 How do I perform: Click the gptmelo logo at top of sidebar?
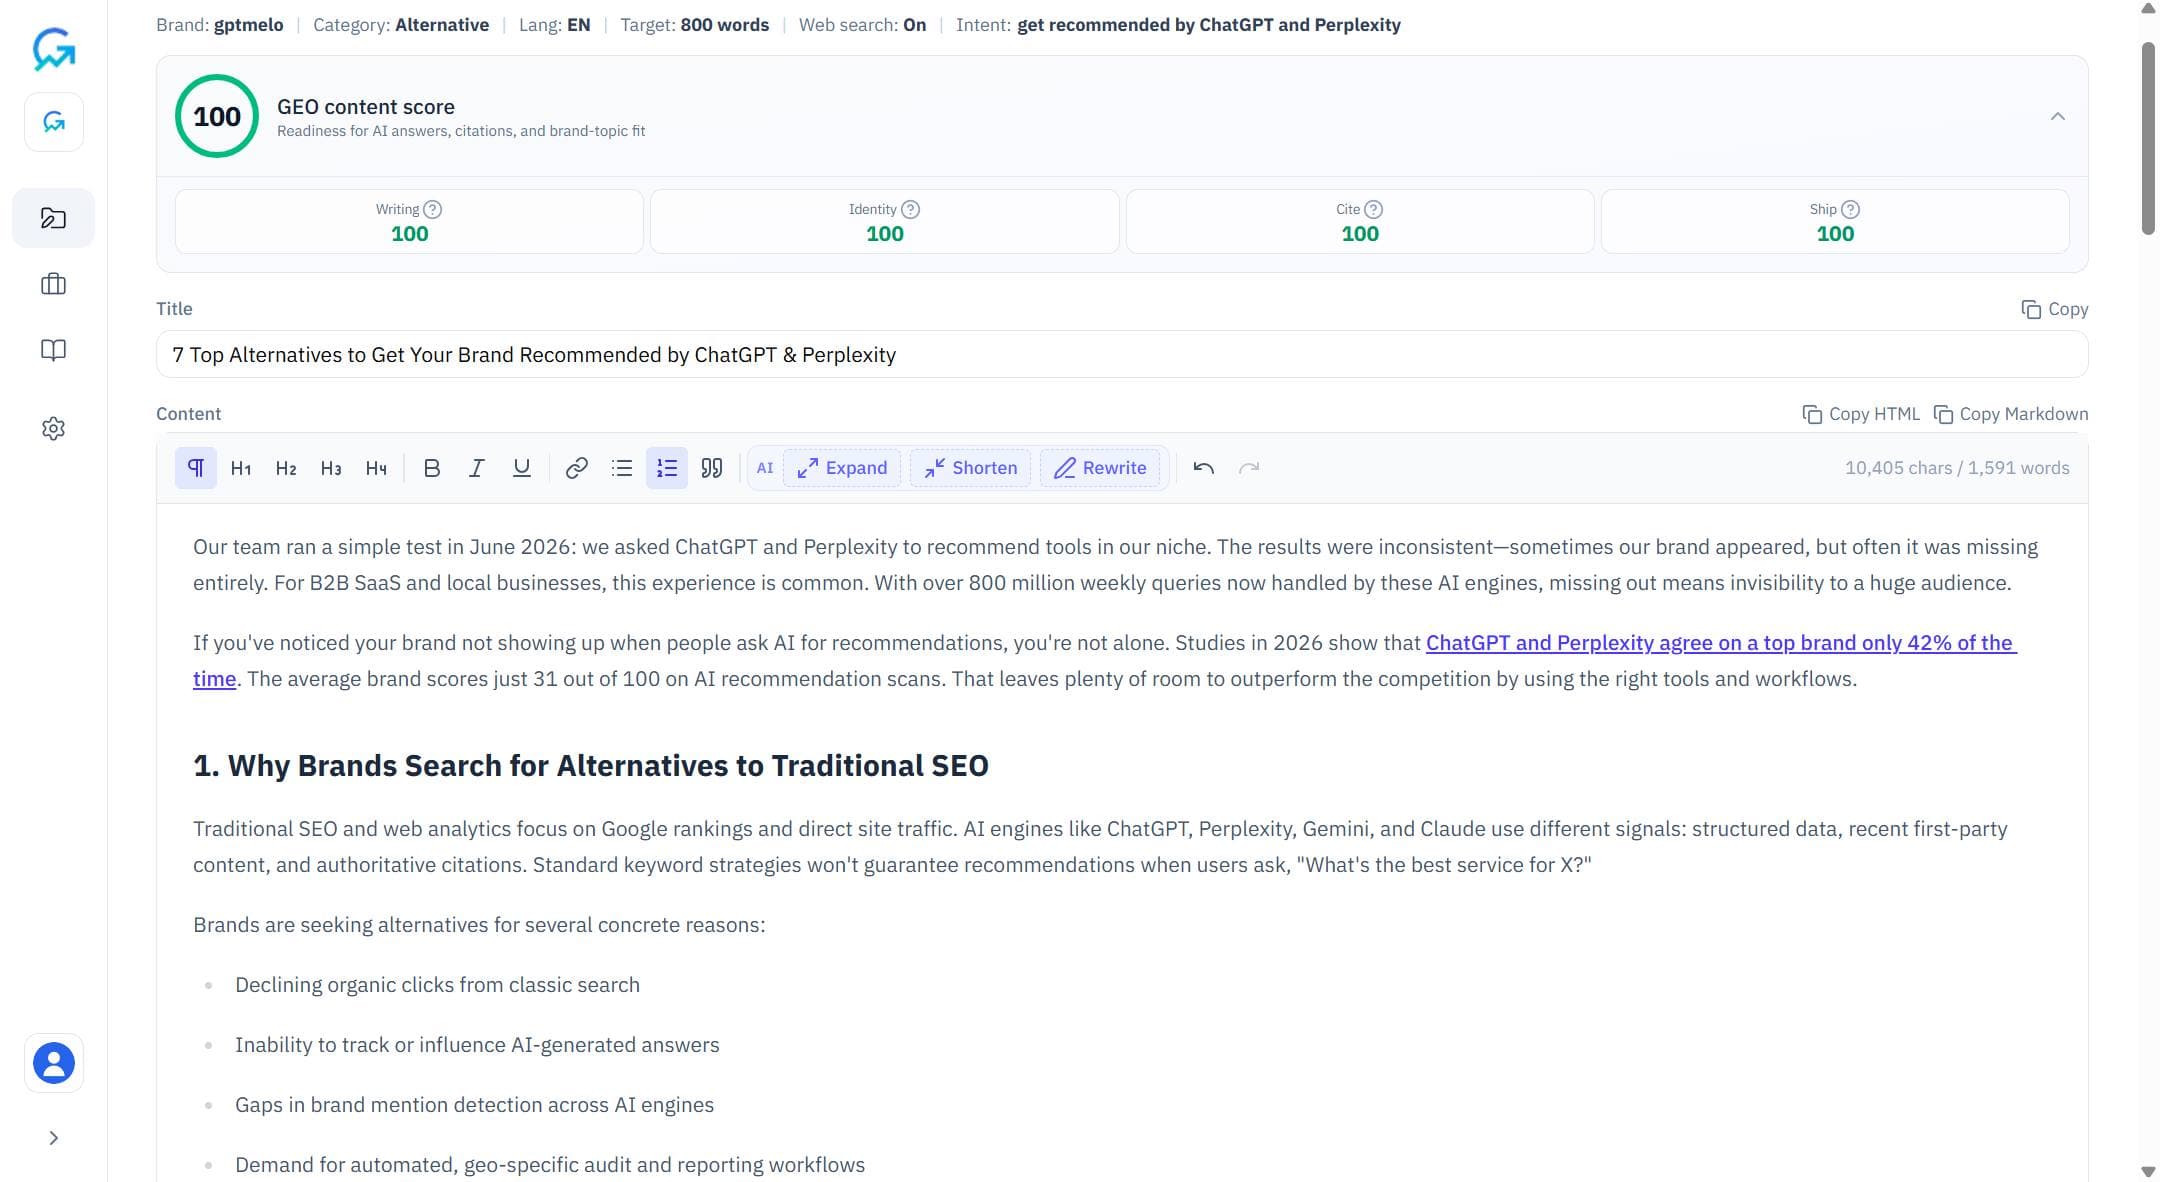pyautogui.click(x=54, y=48)
